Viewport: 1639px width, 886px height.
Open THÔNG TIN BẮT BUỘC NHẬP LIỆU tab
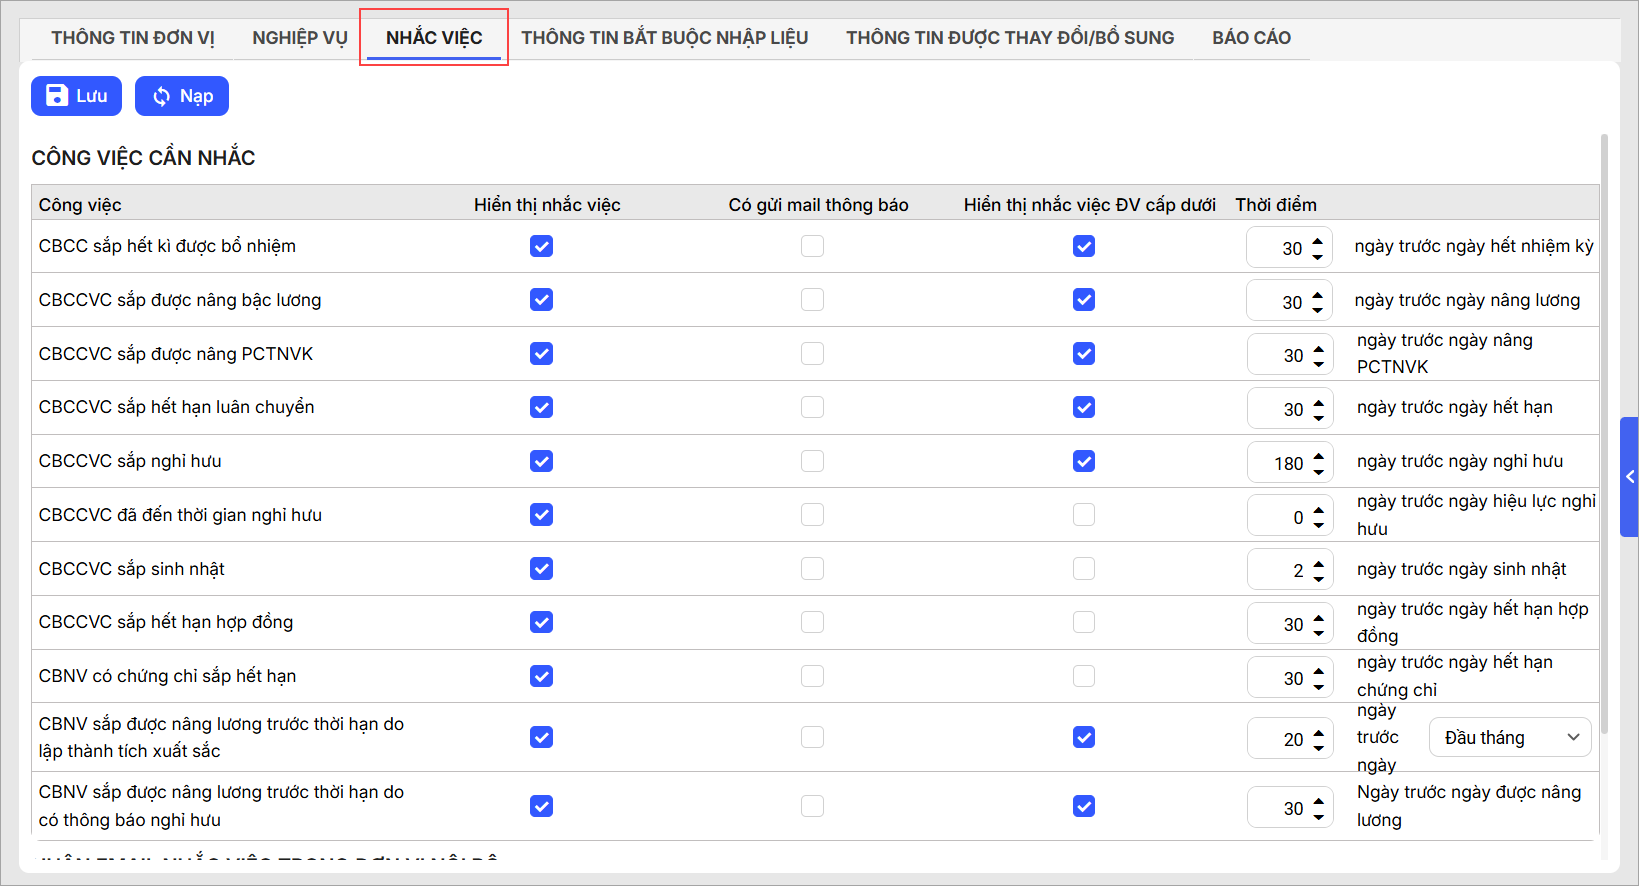[664, 38]
